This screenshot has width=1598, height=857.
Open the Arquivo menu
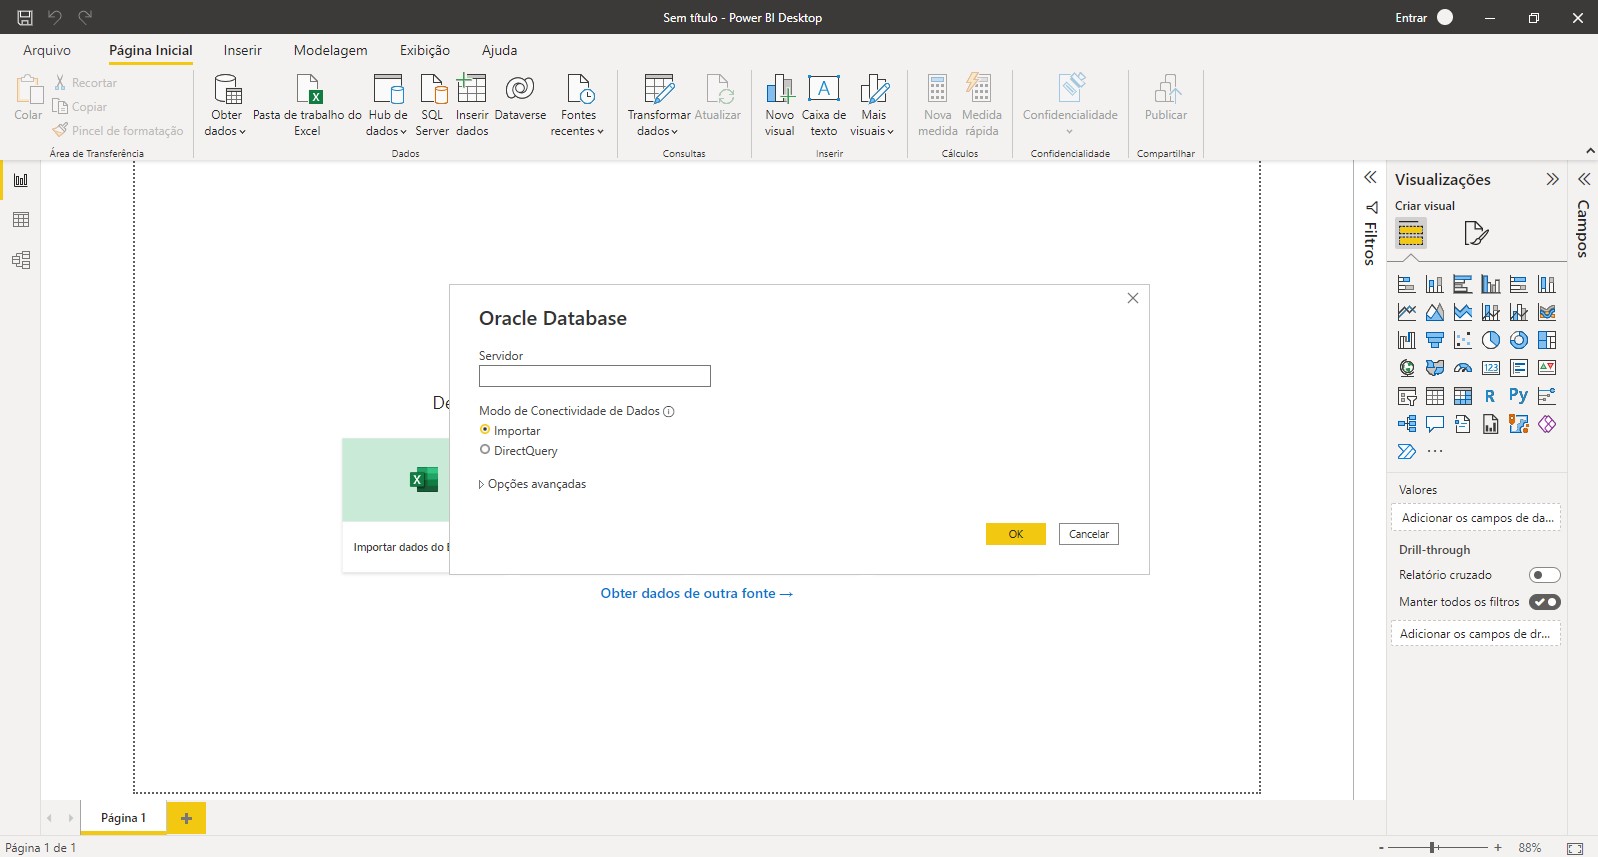(x=47, y=50)
